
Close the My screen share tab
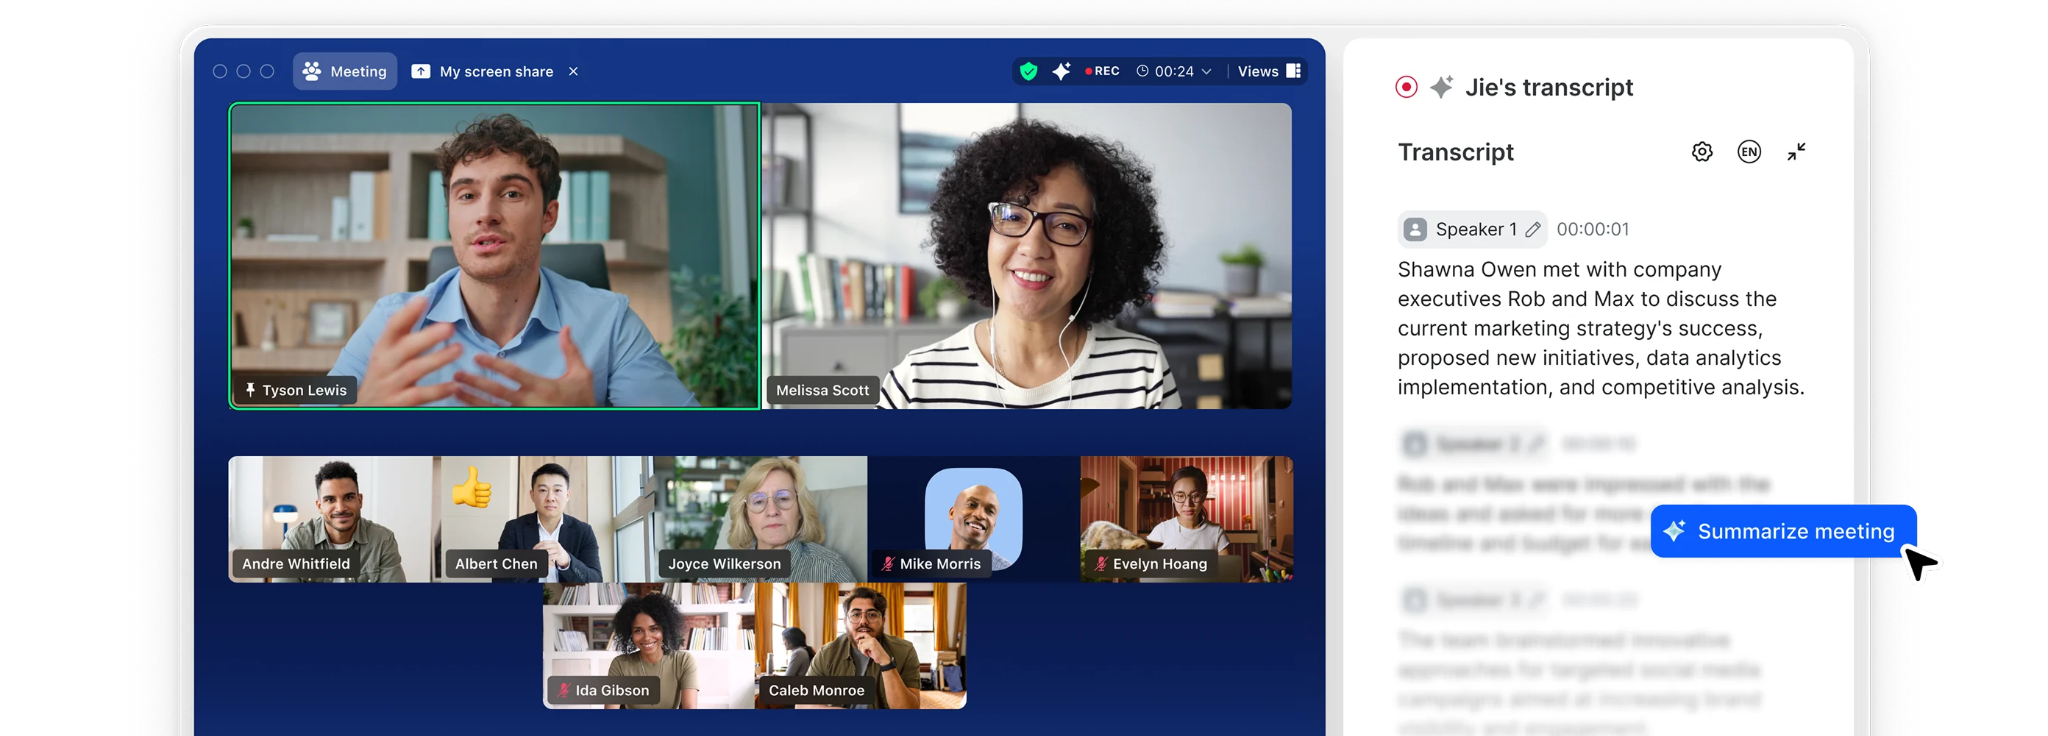click(573, 71)
